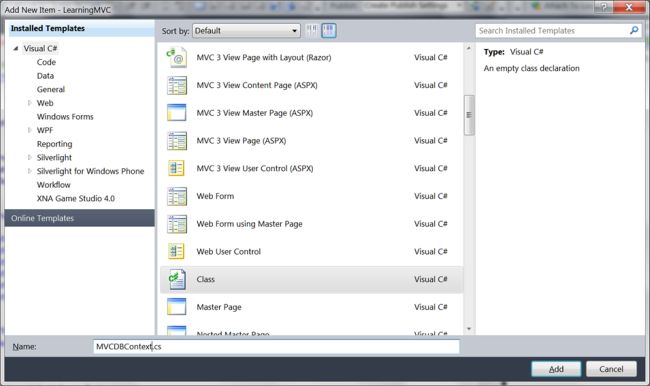The height and width of the screenshot is (386, 650).
Task: Click the search magnifier icon
Action: (634, 30)
